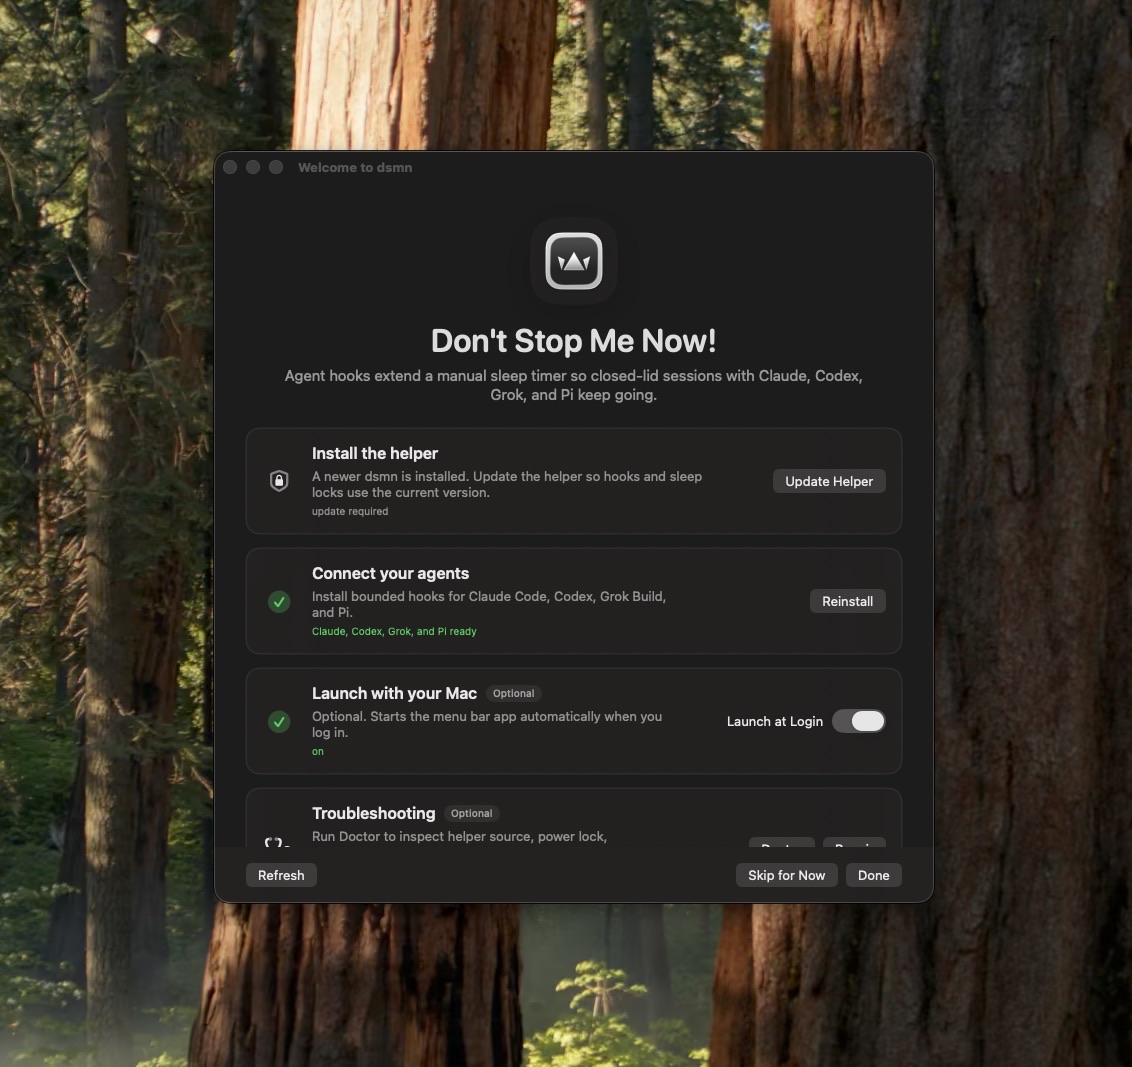
Task: Click the "Troubleshooting" title
Action: (x=373, y=813)
